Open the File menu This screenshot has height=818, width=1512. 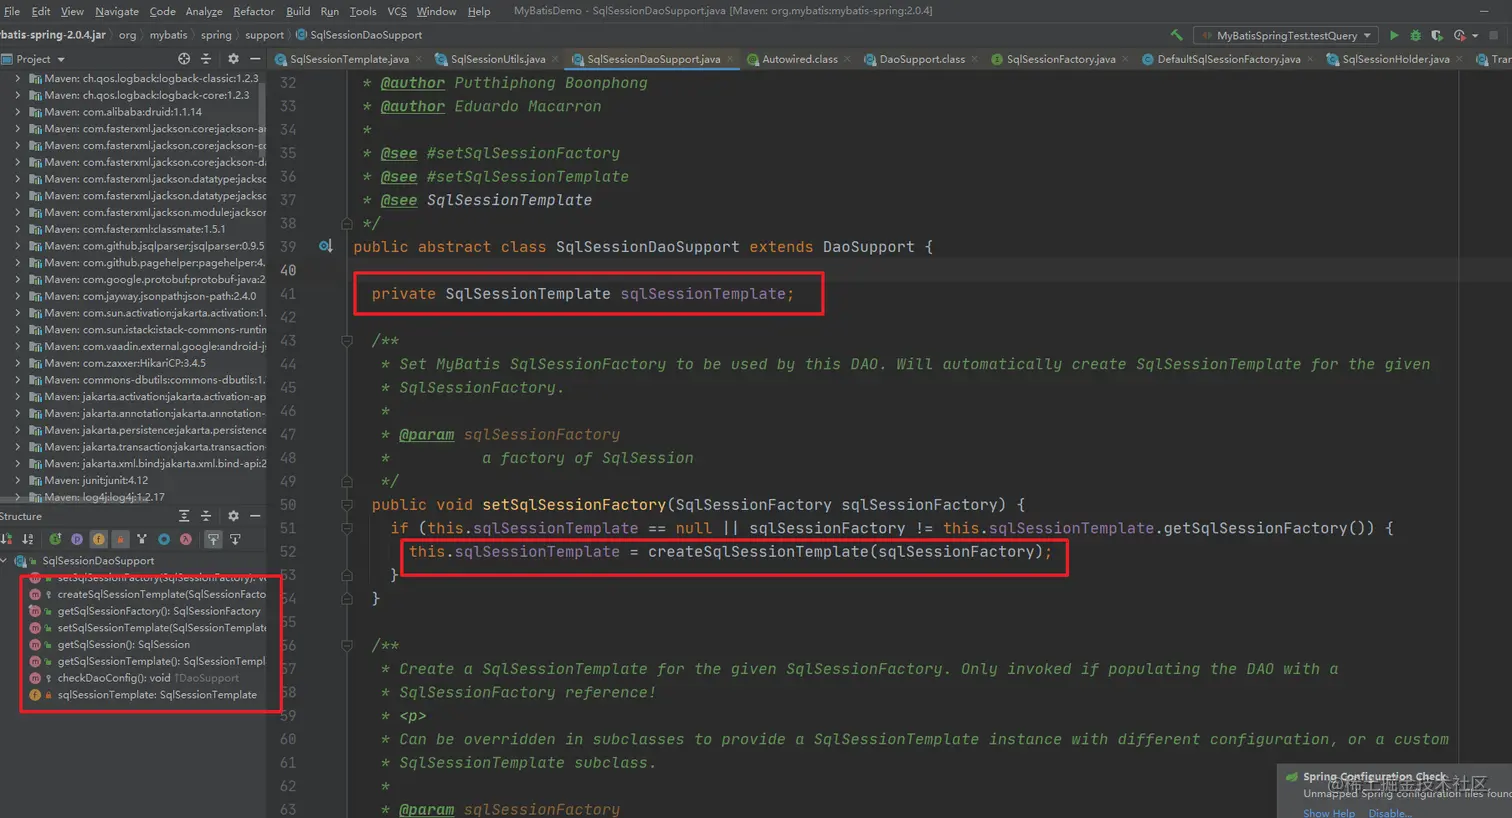click(12, 11)
